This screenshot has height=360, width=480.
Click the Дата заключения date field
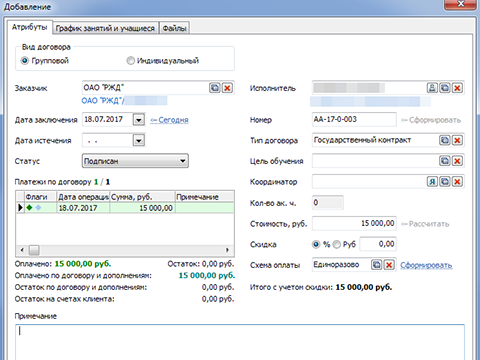[x=107, y=120]
